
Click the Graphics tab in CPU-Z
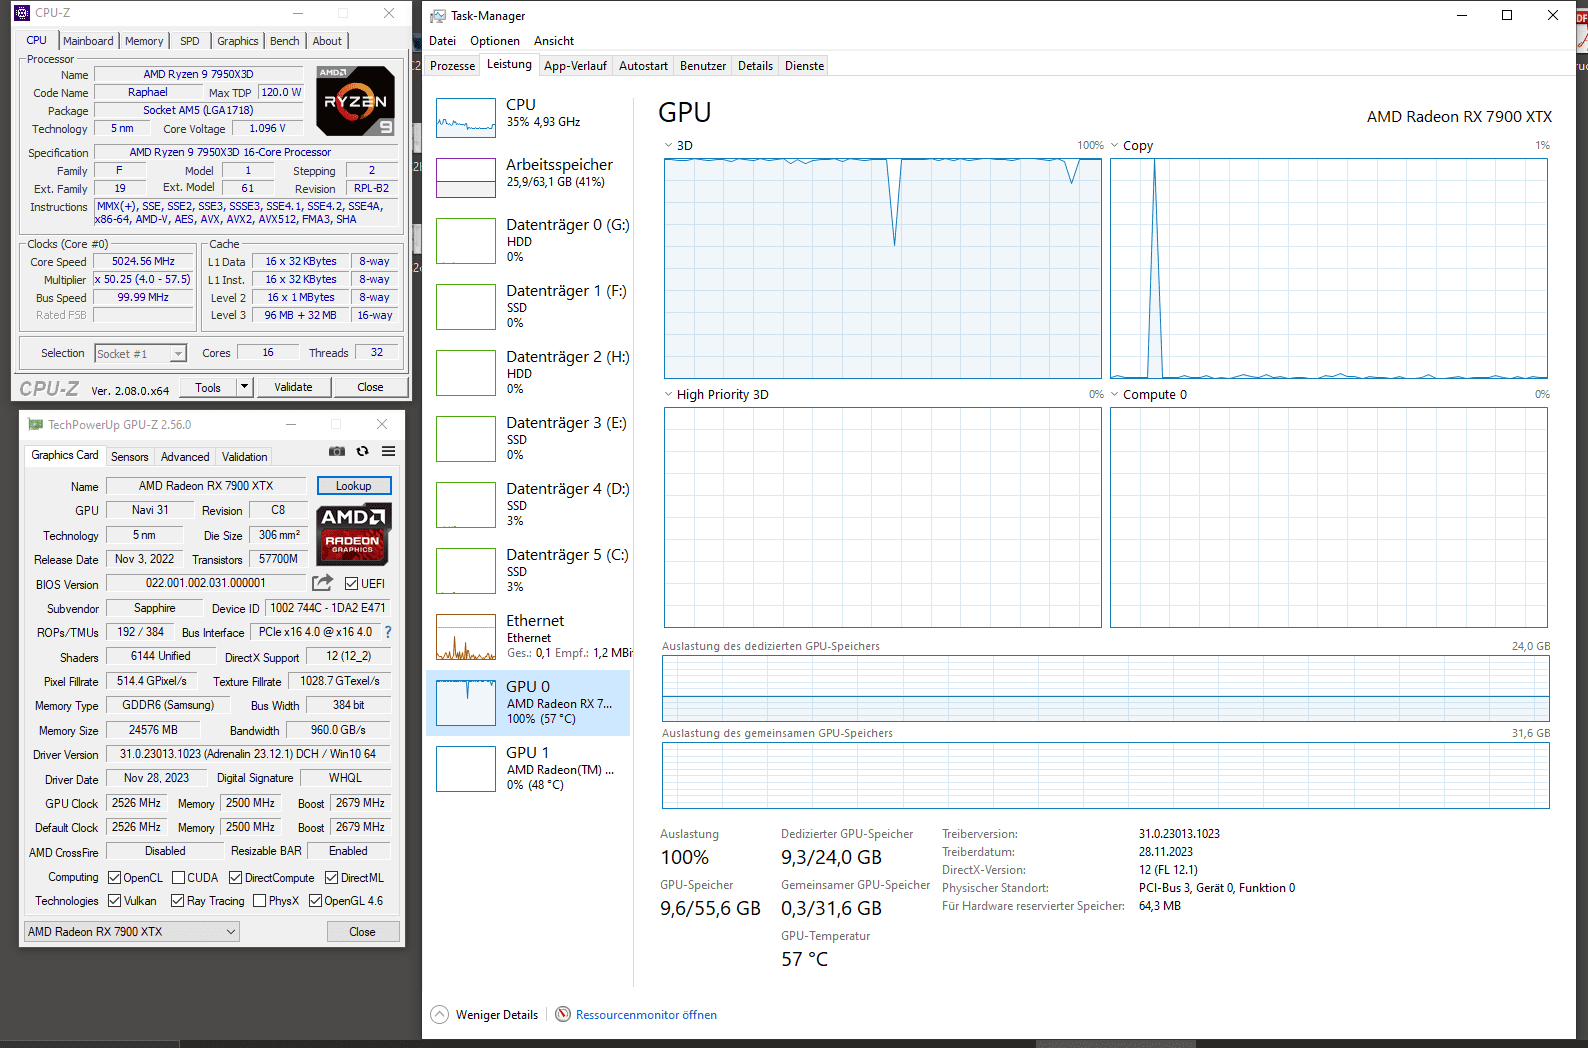click(238, 41)
